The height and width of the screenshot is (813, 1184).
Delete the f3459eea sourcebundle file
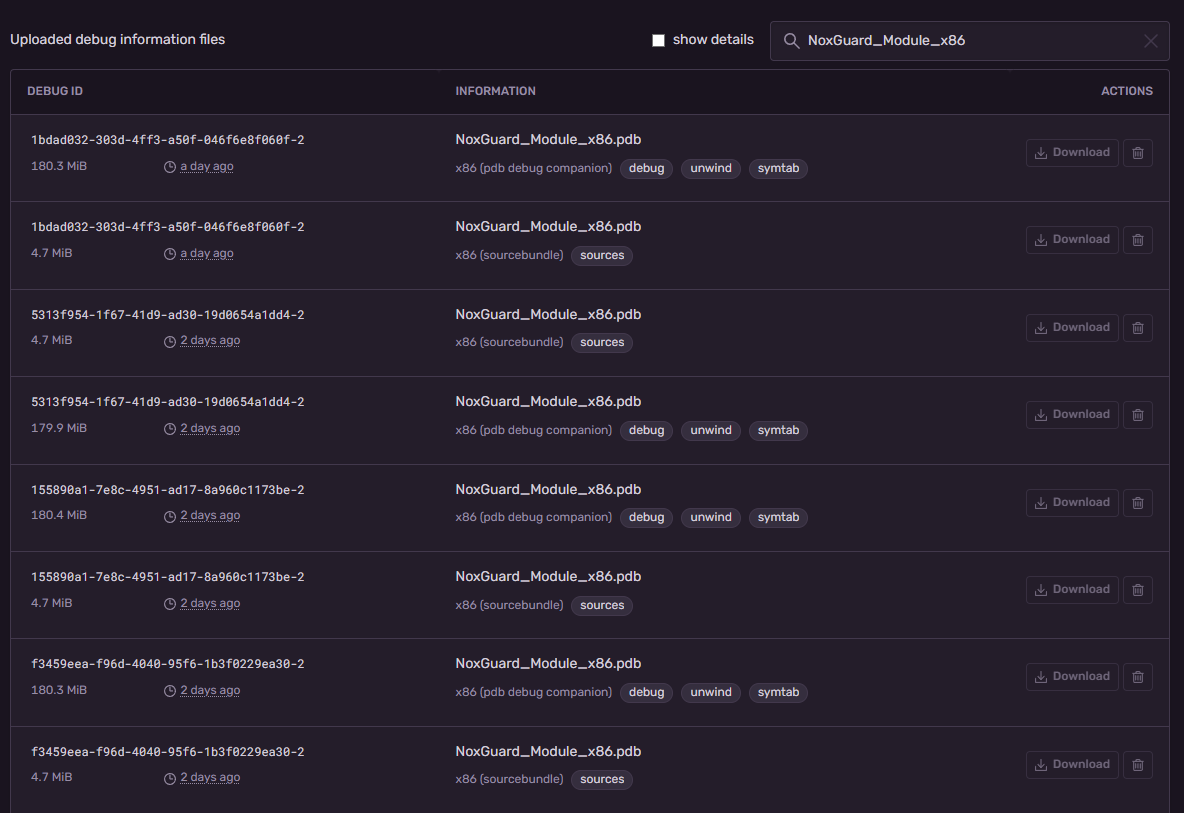tap(1137, 765)
